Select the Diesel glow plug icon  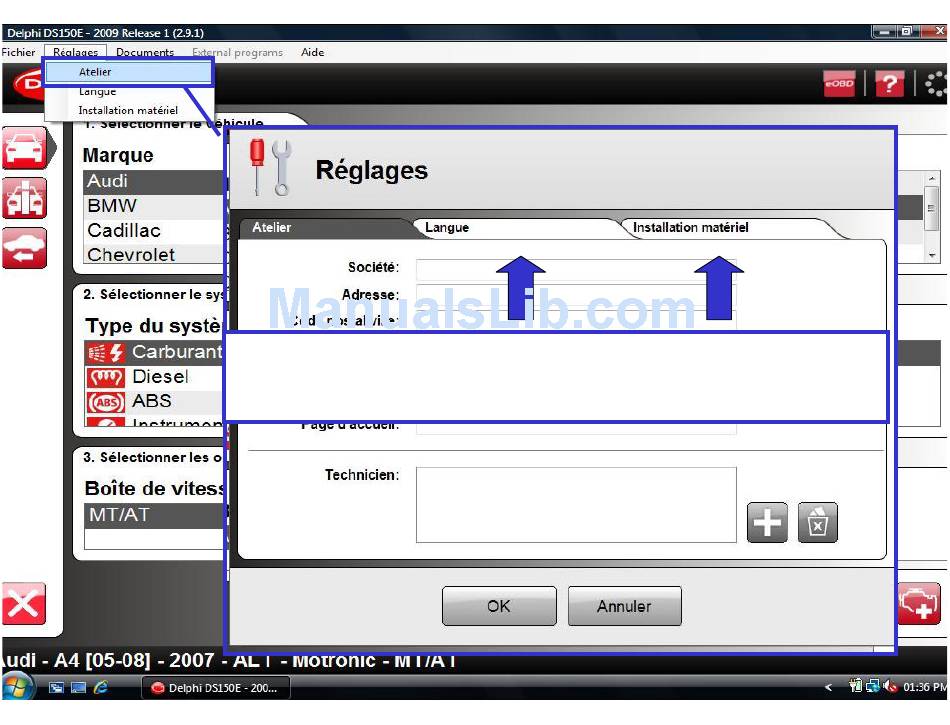pos(106,377)
